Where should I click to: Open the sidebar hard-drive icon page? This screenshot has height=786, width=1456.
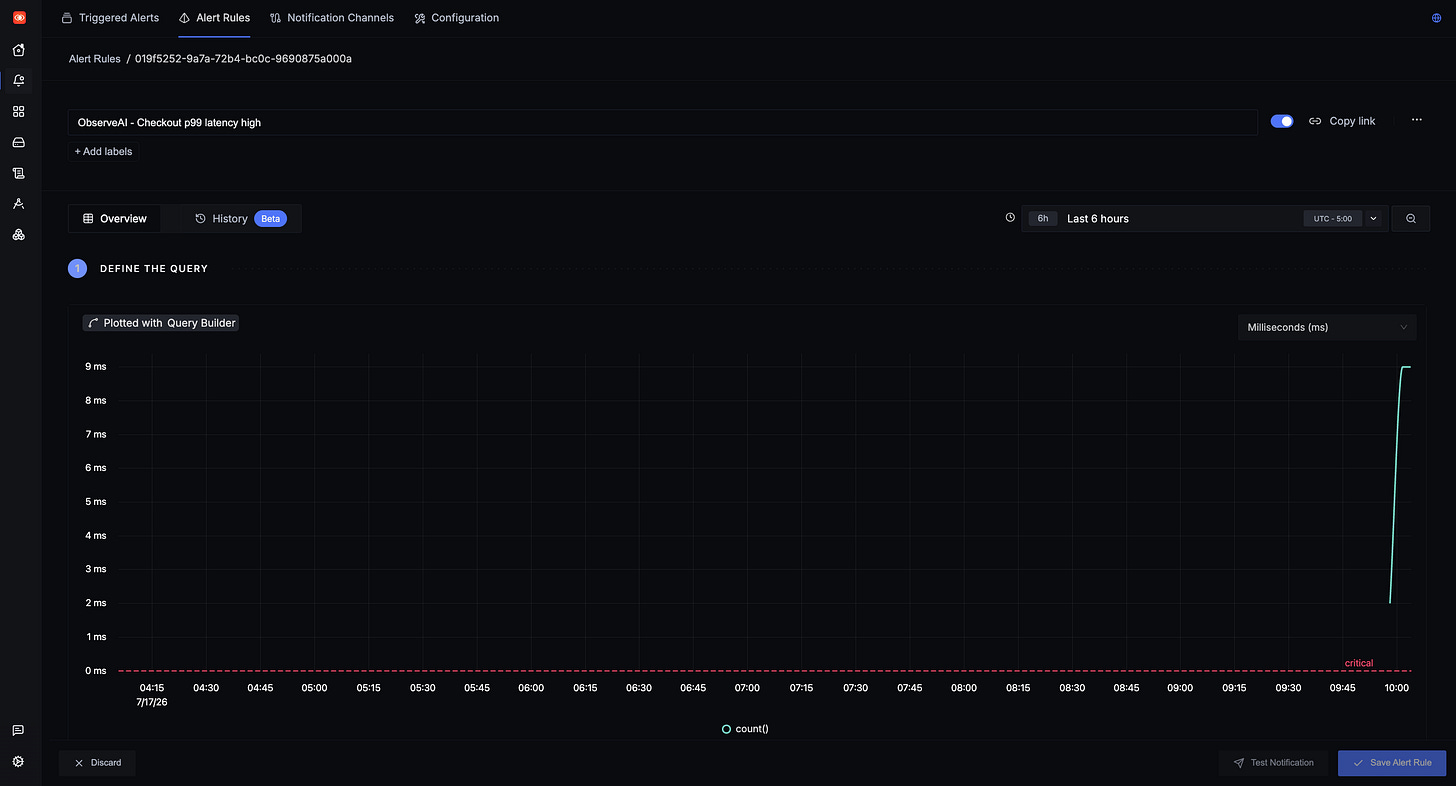(x=19, y=143)
